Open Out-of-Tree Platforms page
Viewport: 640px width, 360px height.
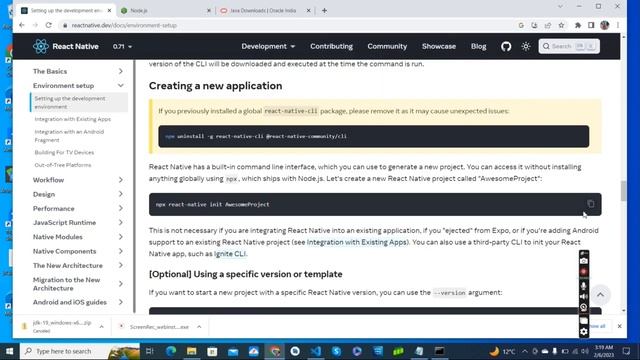(x=63, y=165)
